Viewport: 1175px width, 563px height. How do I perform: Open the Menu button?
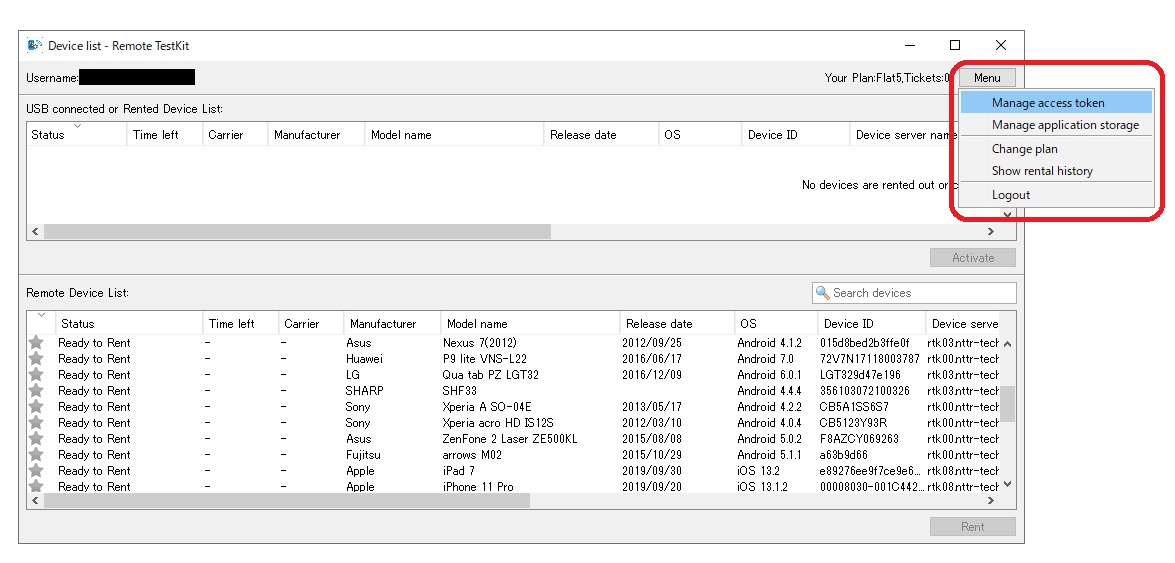987,77
